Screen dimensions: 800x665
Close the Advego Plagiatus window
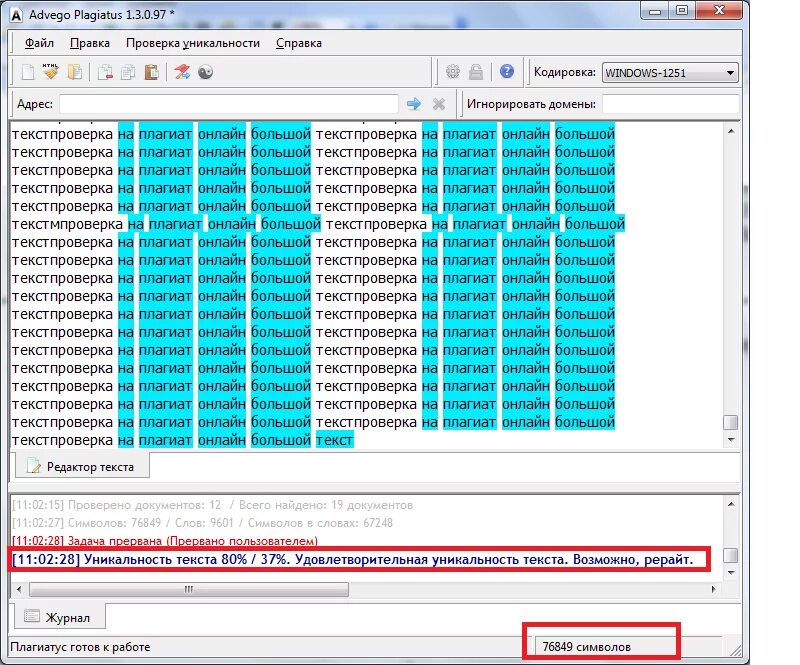click(x=719, y=11)
